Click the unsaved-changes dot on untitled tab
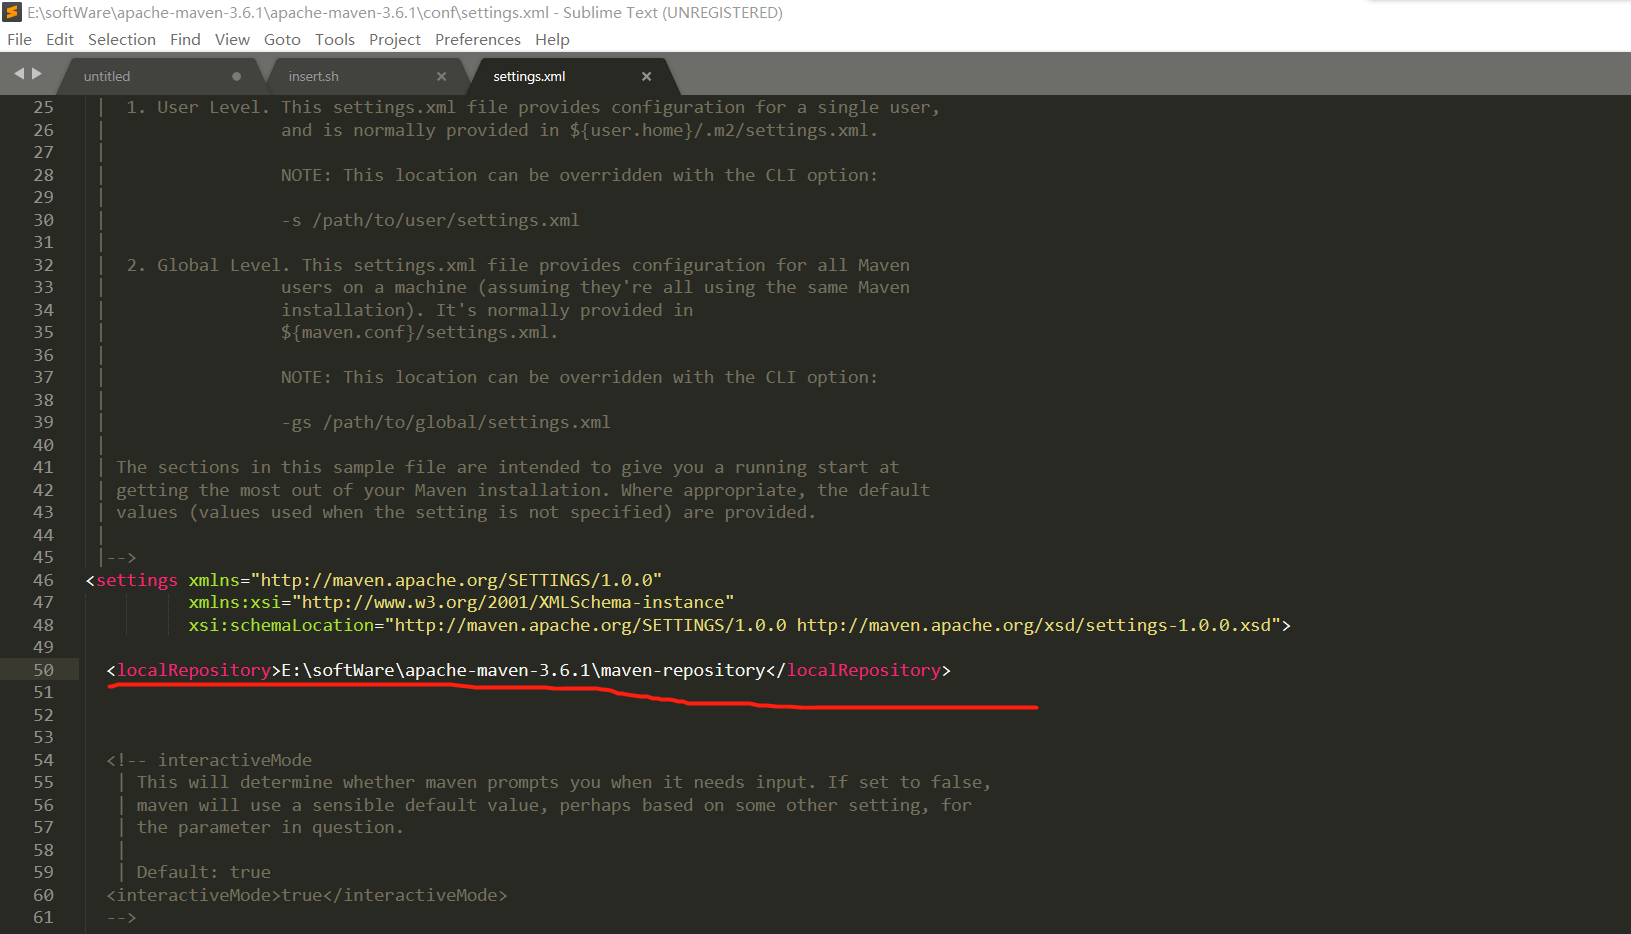Screen dimensions: 1631x934 (x=236, y=76)
